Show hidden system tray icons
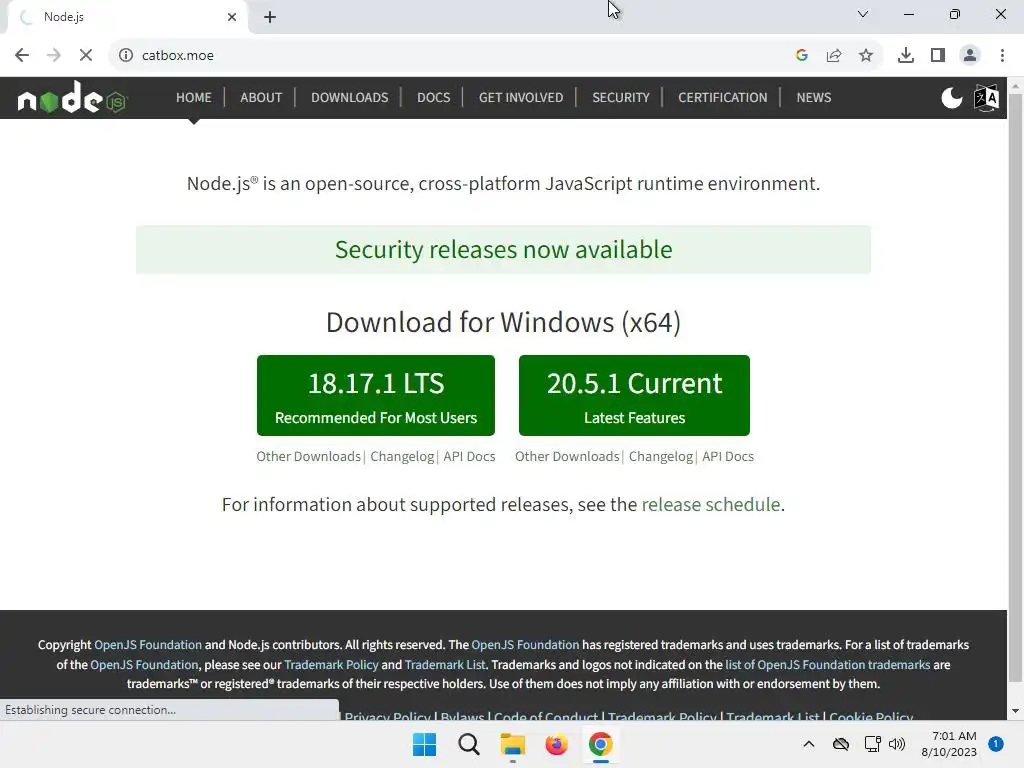 (x=808, y=744)
